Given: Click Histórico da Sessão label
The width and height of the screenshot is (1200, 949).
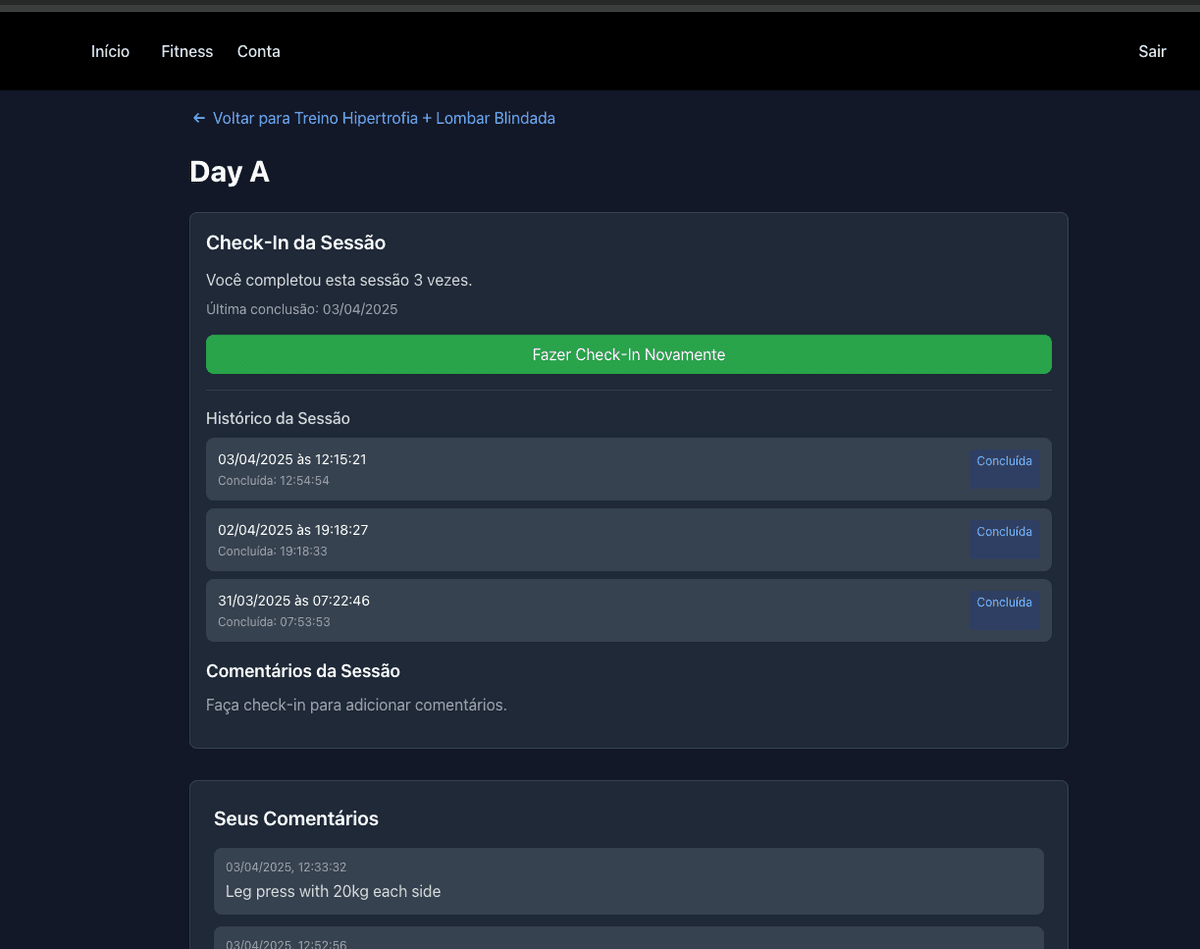Looking at the screenshot, I should (x=278, y=418).
